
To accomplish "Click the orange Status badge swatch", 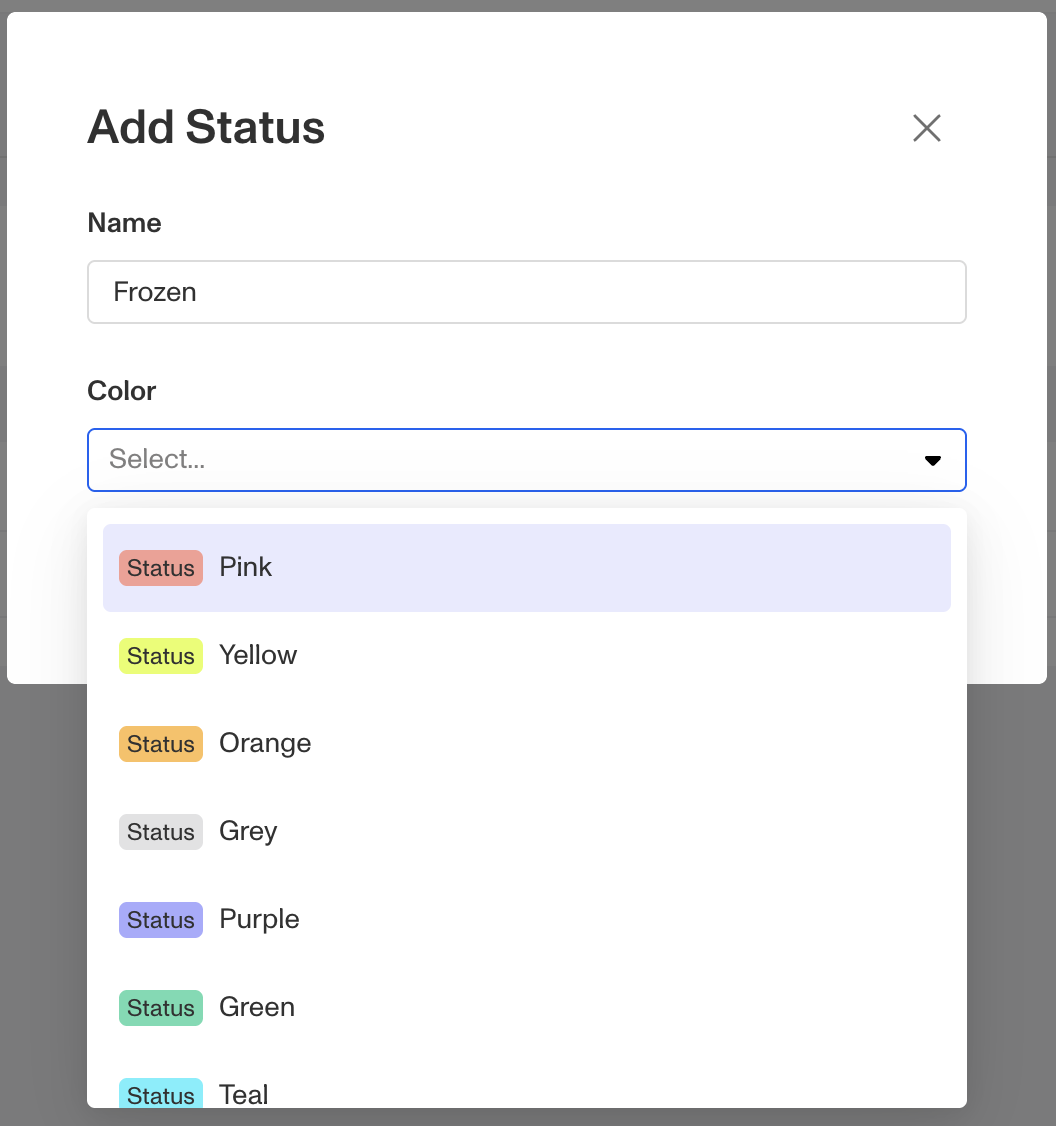I will coord(161,744).
